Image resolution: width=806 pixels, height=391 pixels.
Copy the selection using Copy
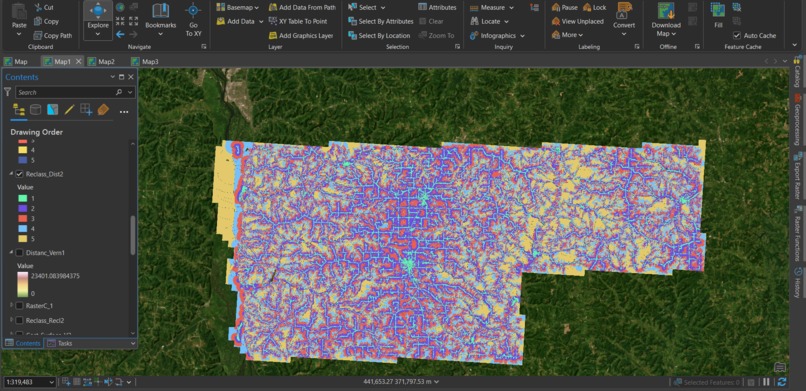tap(46, 22)
